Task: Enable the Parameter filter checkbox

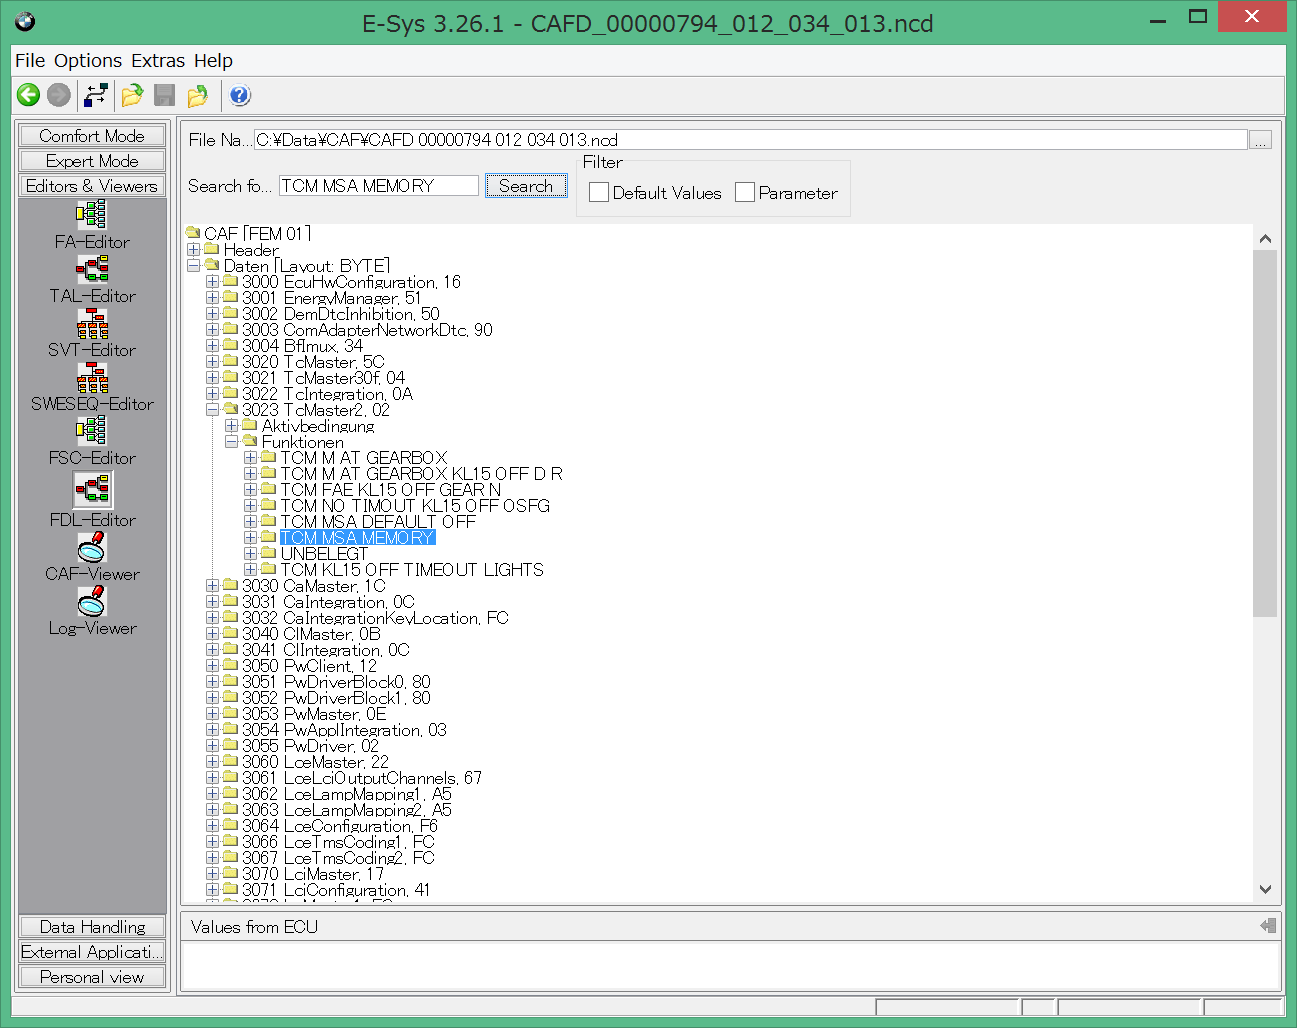Action: [745, 192]
